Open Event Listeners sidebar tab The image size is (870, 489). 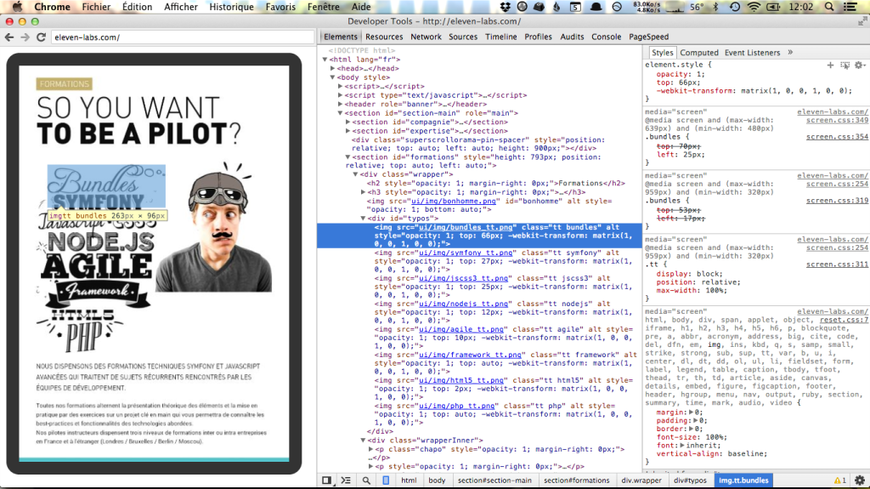click(752, 53)
